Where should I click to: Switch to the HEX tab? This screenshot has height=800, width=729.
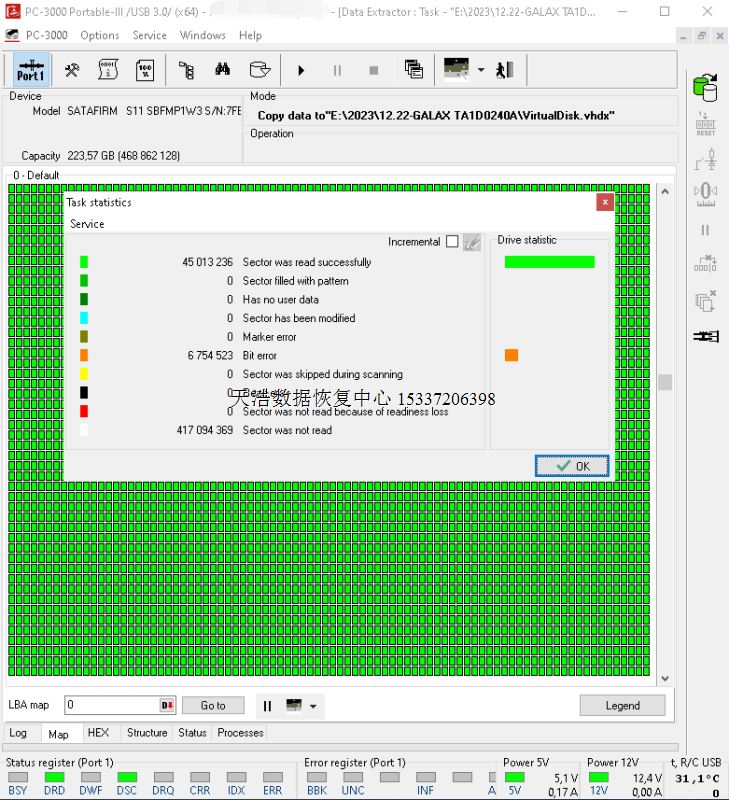(98, 733)
